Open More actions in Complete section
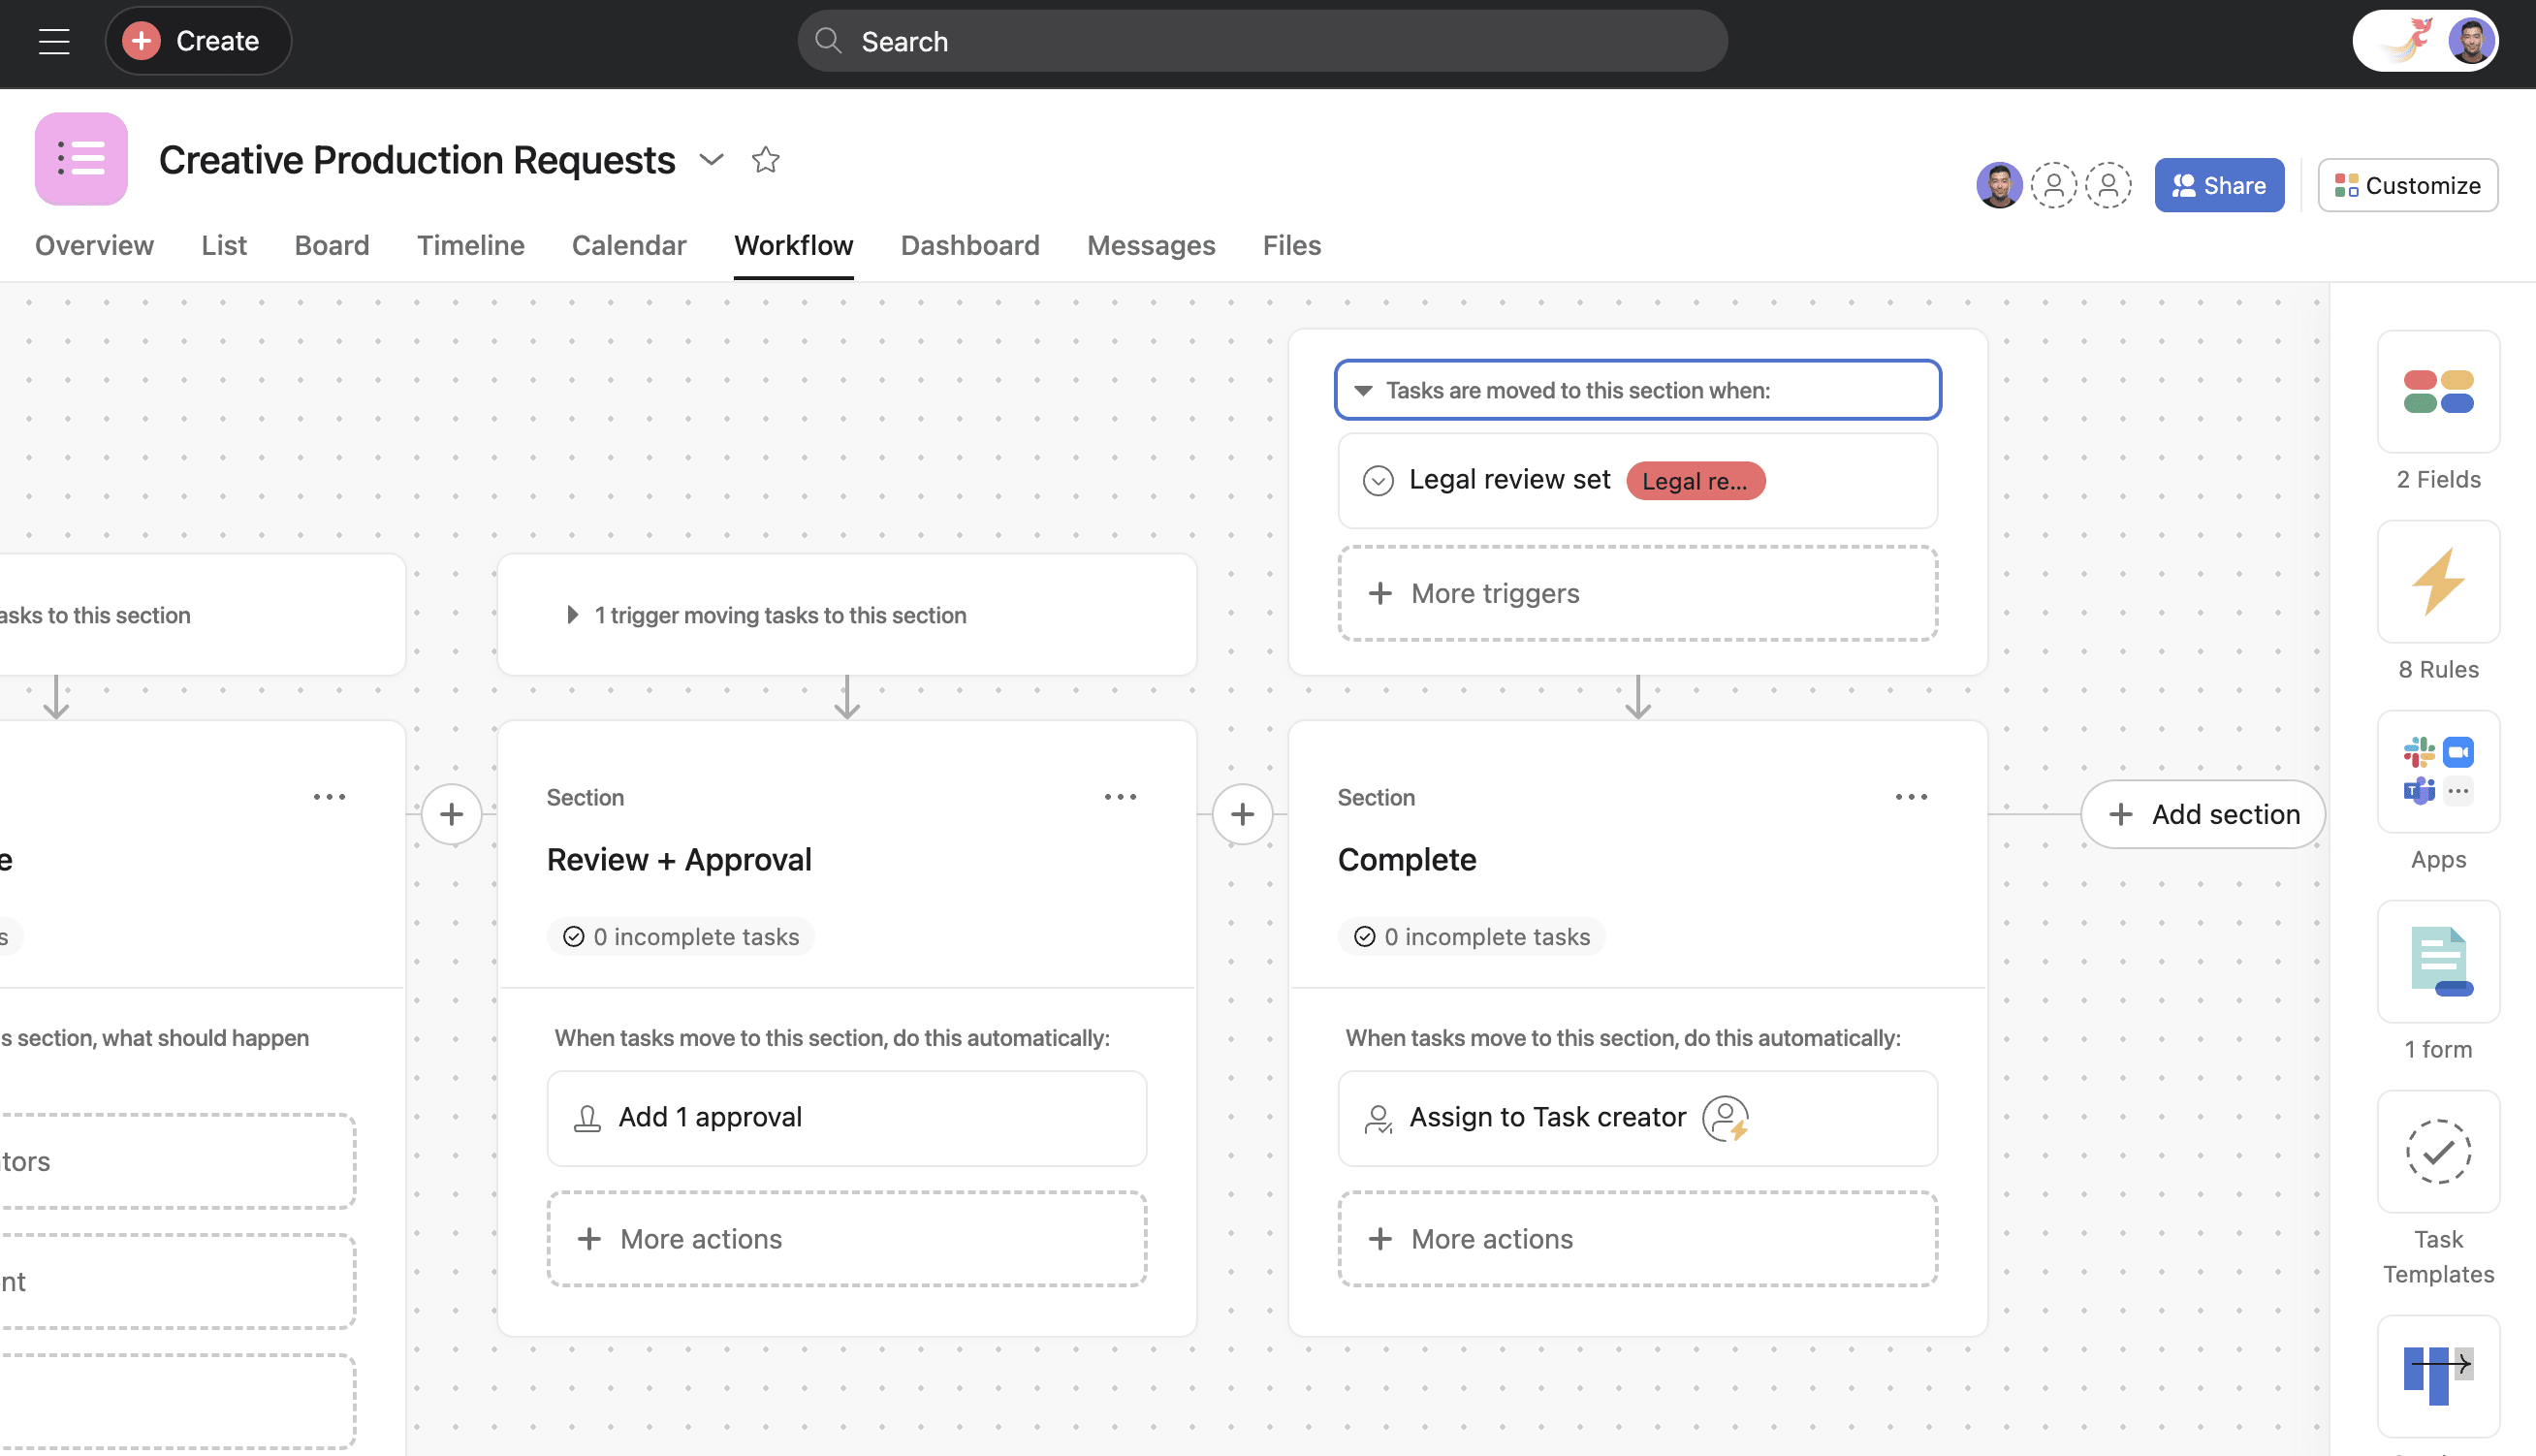 tap(1637, 1238)
